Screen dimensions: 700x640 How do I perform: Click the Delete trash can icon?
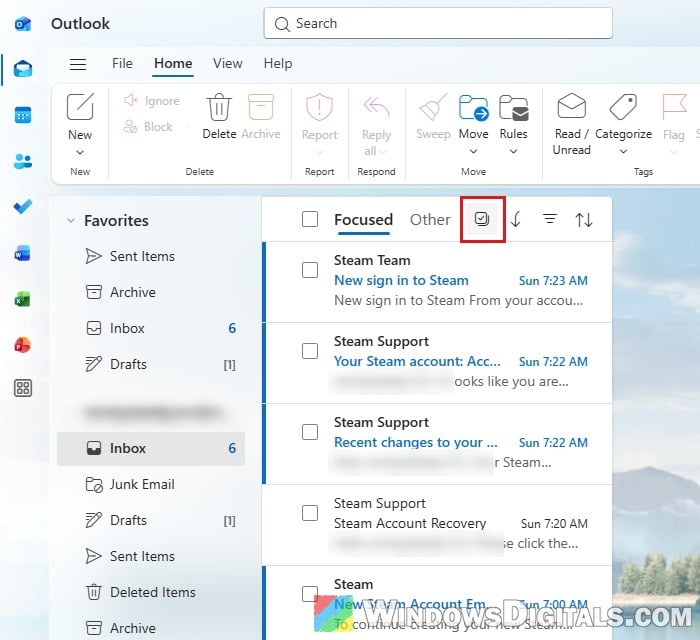(219, 107)
